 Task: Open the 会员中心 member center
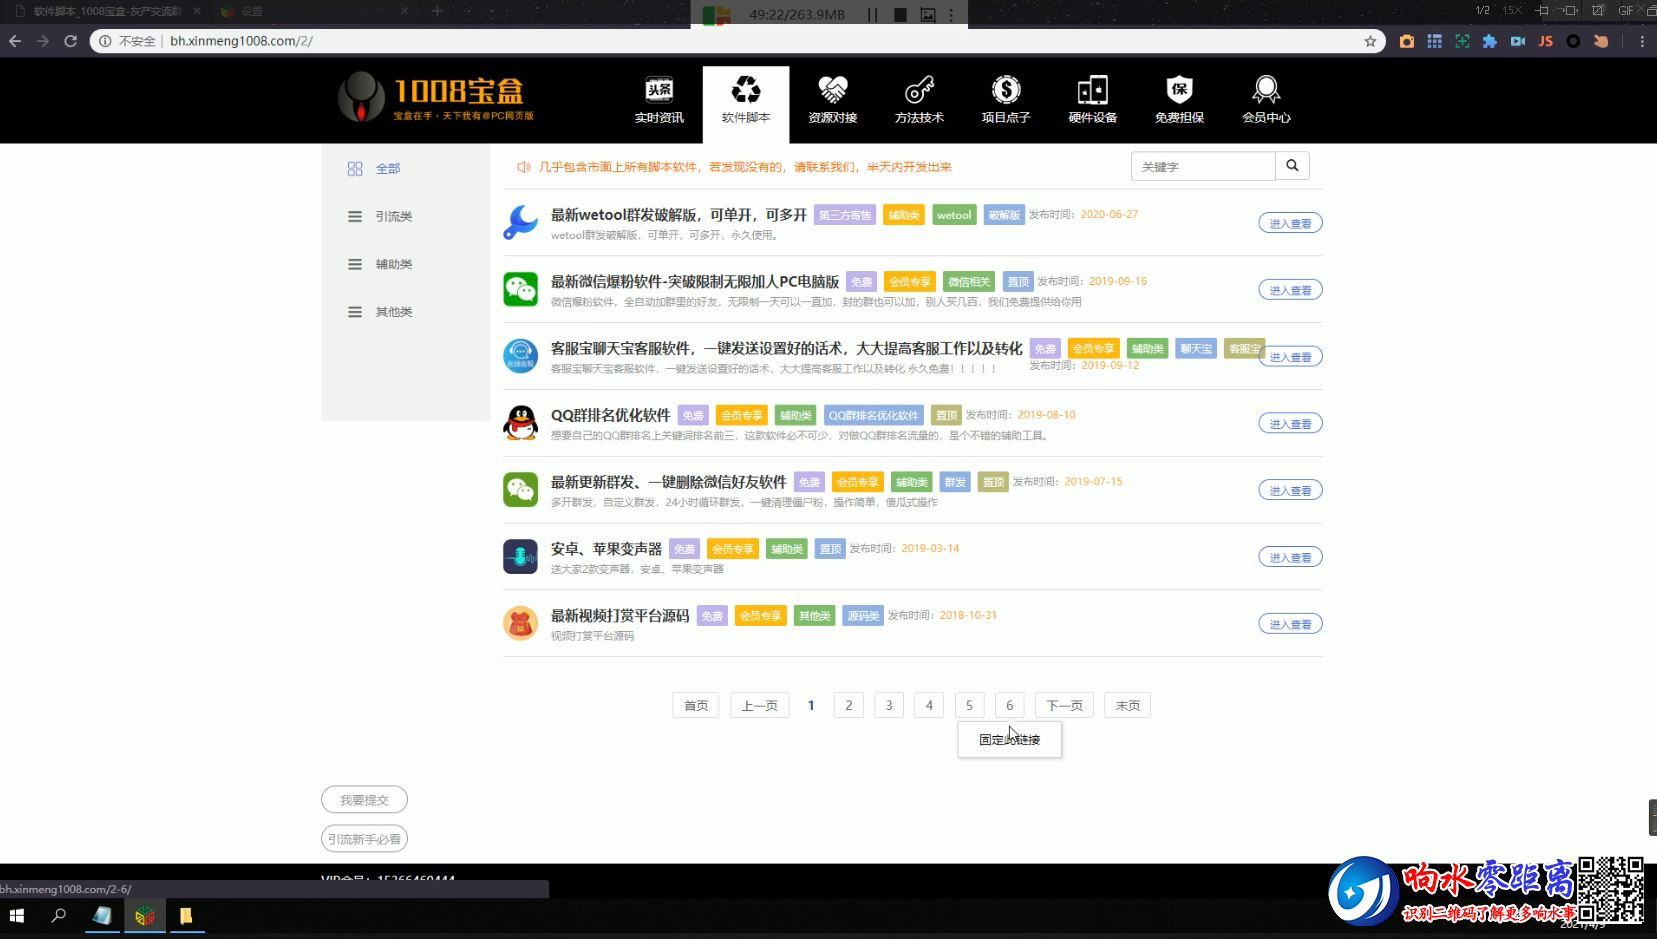point(1266,100)
